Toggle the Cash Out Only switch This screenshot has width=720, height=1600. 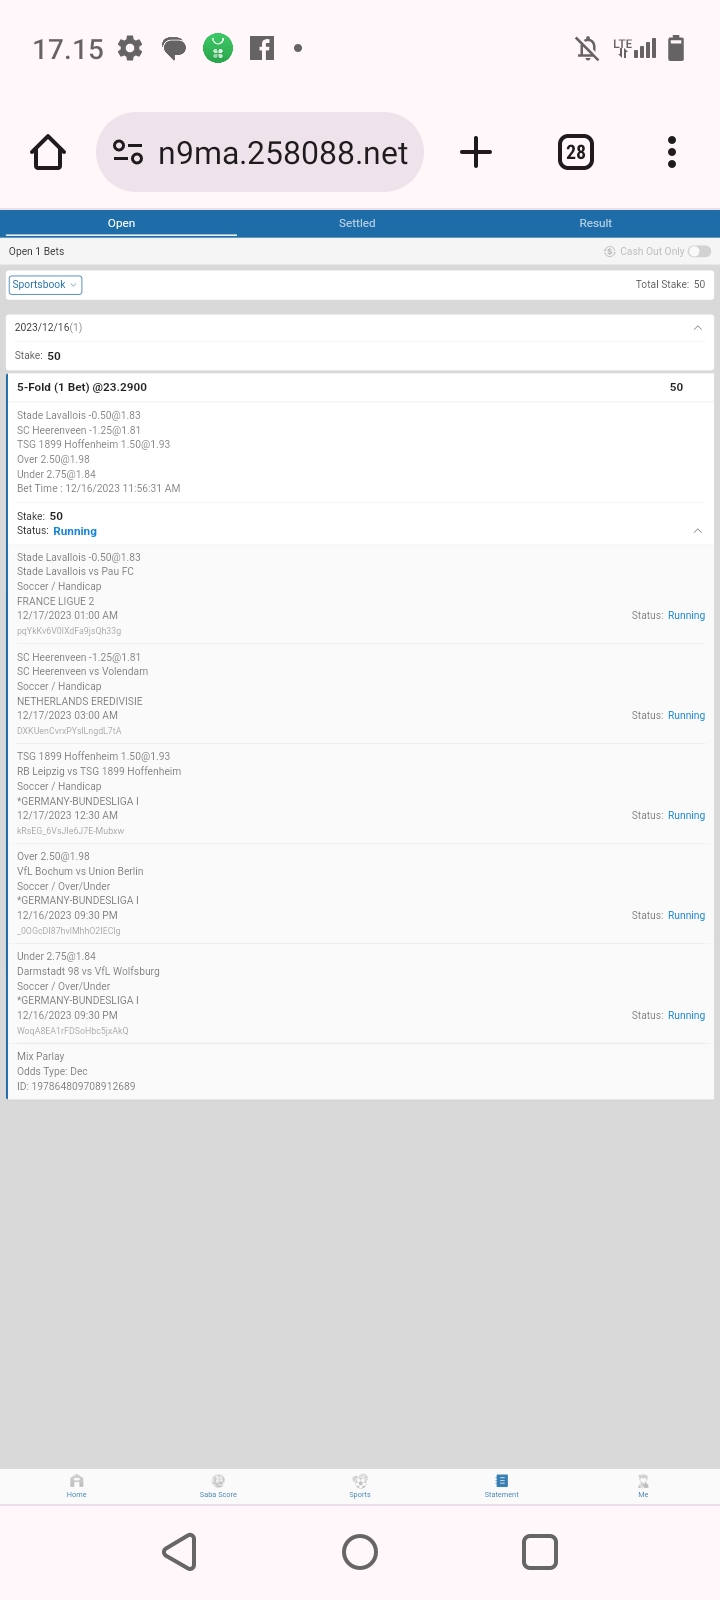699,251
